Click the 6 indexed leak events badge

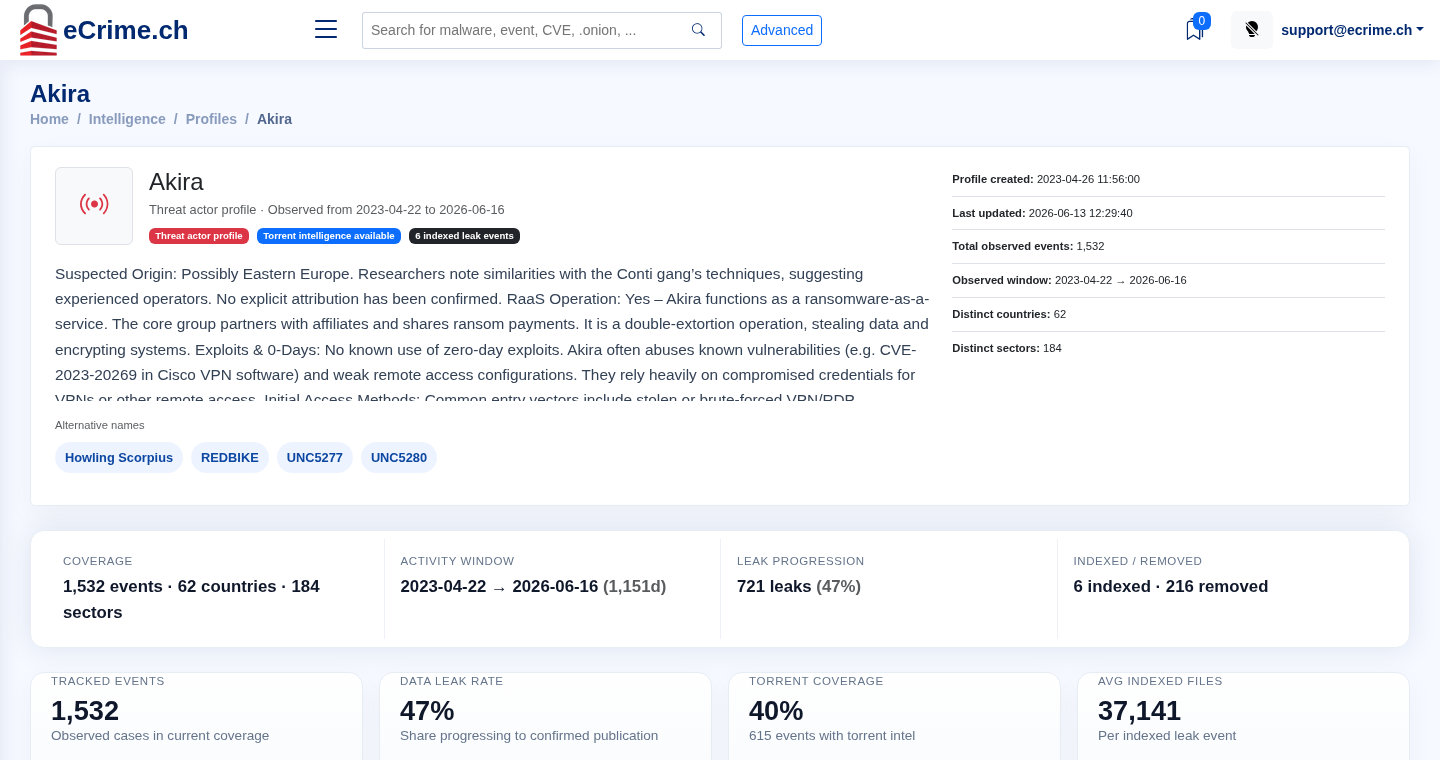(x=464, y=236)
